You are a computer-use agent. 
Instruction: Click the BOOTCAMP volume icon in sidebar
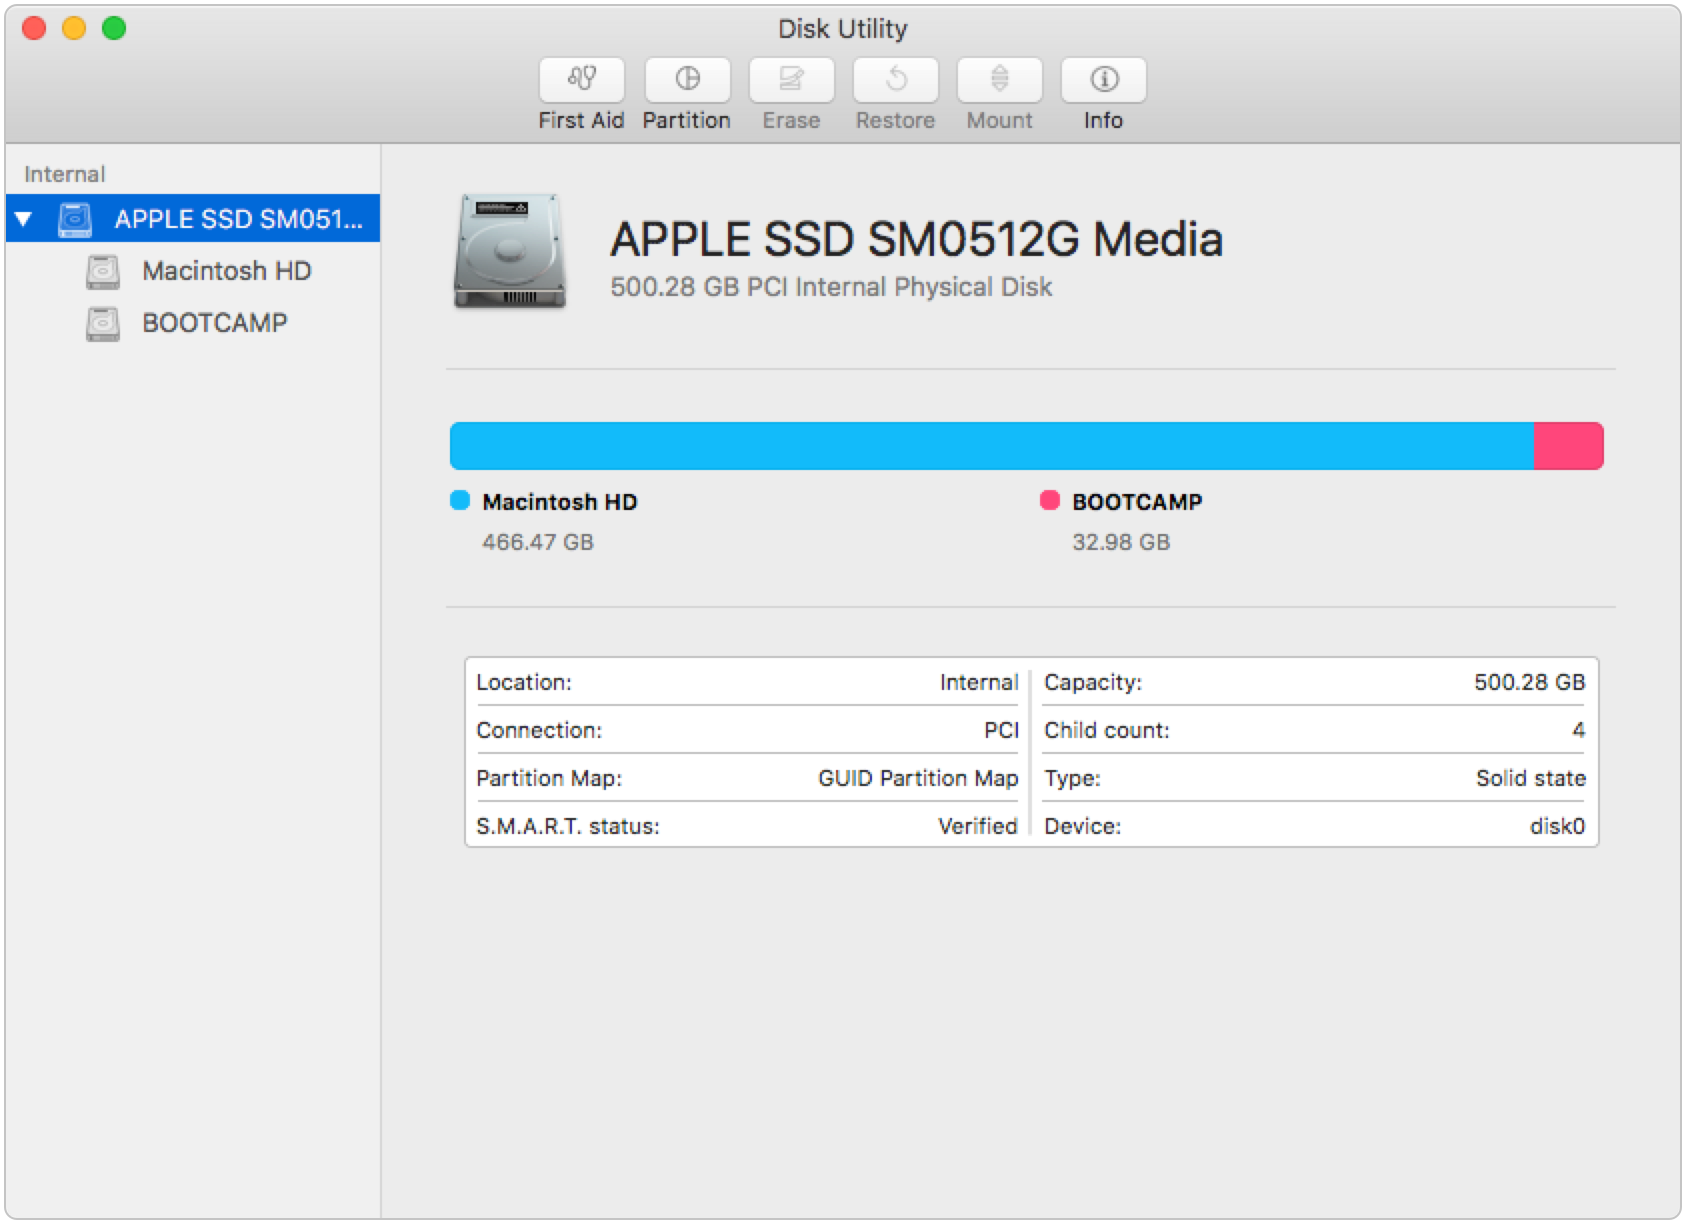click(103, 323)
